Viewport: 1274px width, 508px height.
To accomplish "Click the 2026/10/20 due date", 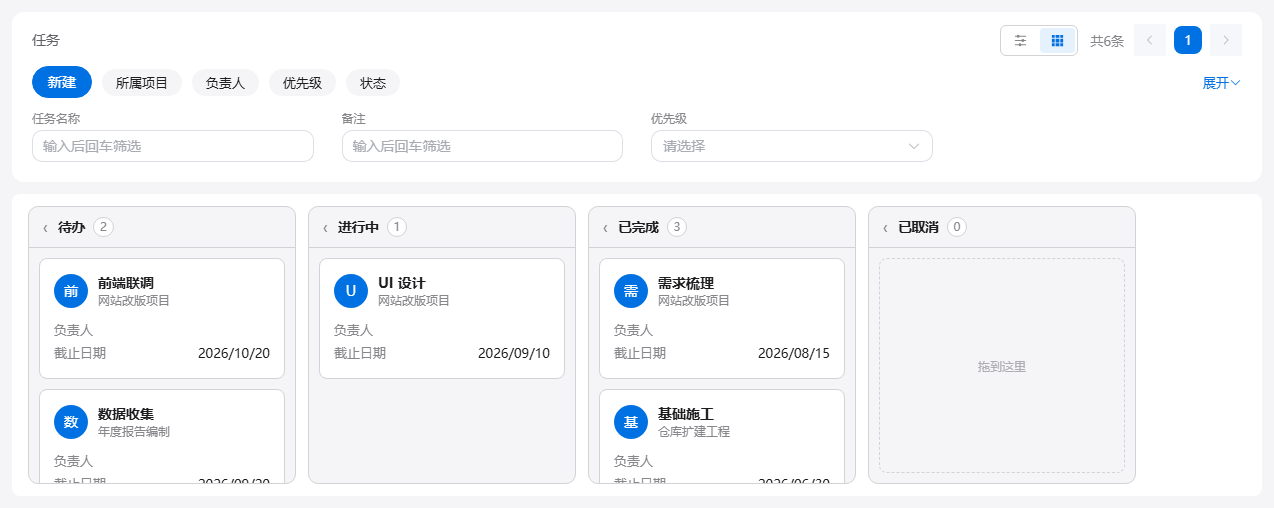I will [x=234, y=353].
